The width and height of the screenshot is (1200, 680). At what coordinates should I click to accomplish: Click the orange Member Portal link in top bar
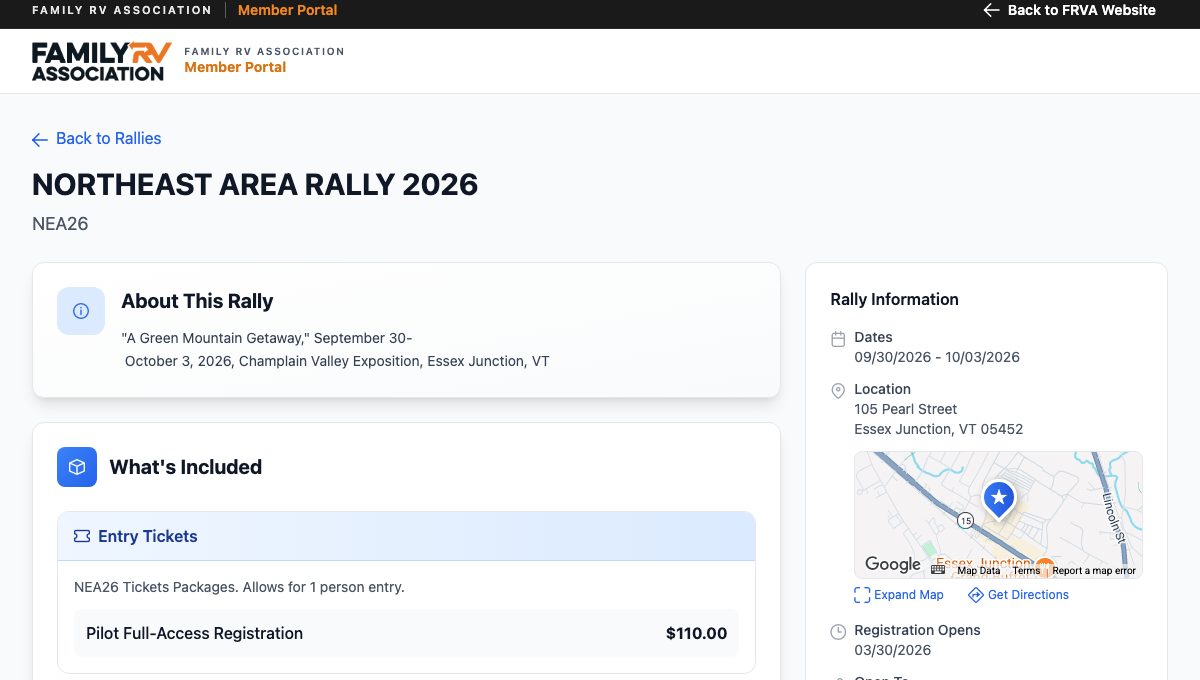pyautogui.click(x=288, y=10)
